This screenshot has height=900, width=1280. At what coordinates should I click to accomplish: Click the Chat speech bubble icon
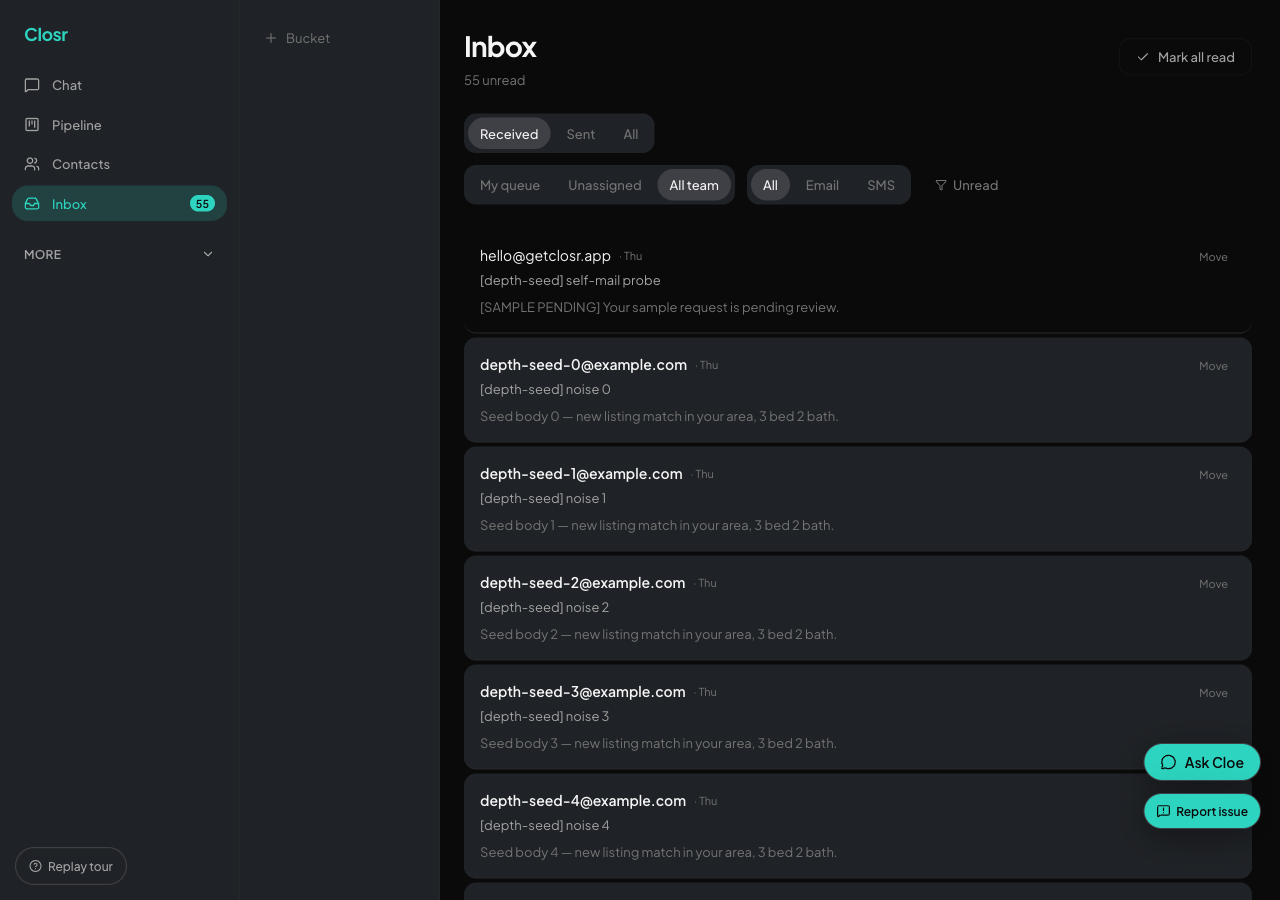[32, 85]
